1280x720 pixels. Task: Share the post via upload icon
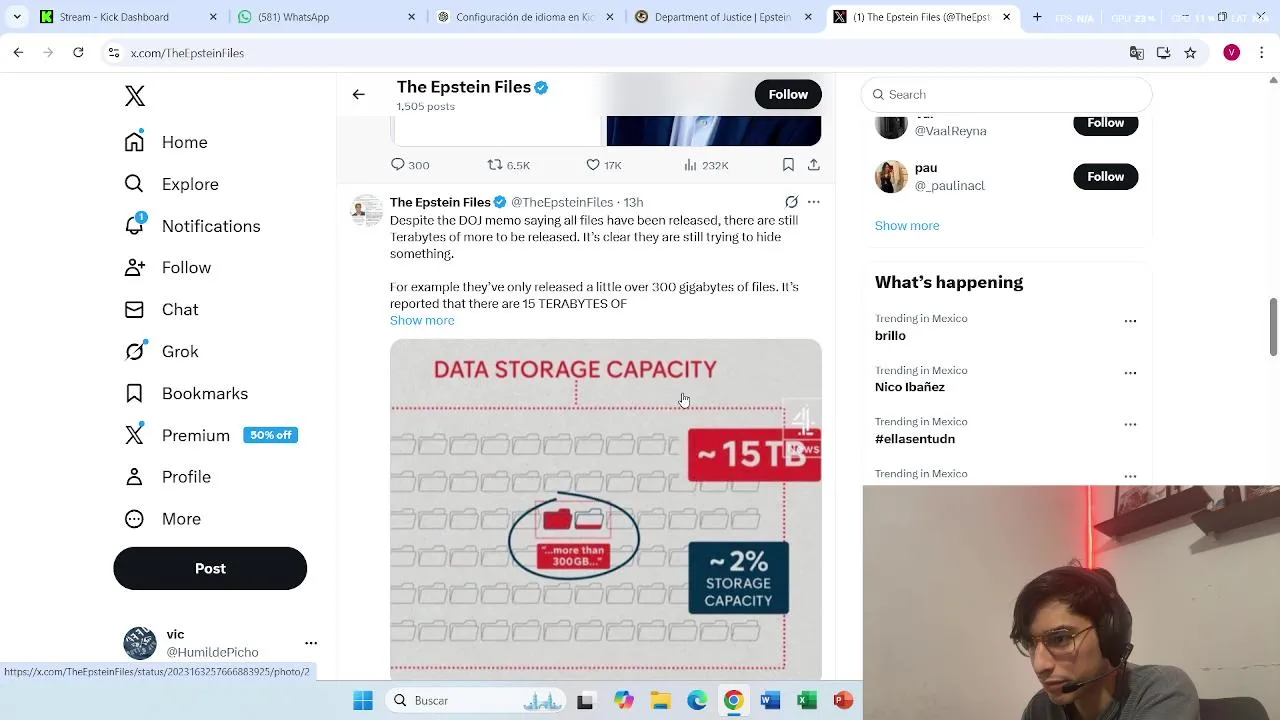click(x=814, y=164)
